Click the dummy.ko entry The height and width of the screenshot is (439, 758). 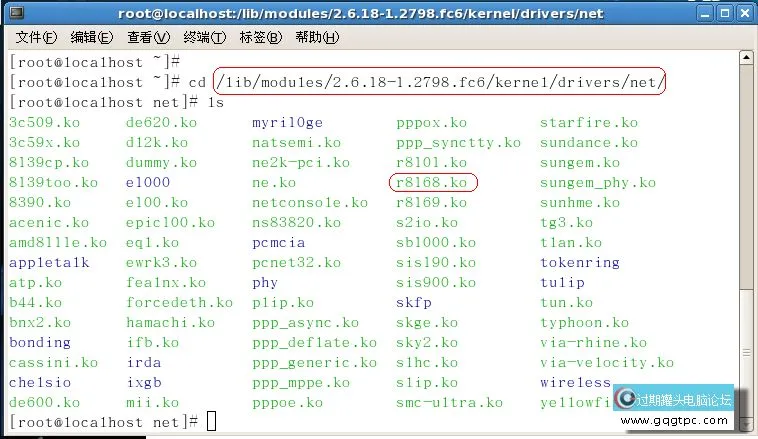click(x=161, y=162)
